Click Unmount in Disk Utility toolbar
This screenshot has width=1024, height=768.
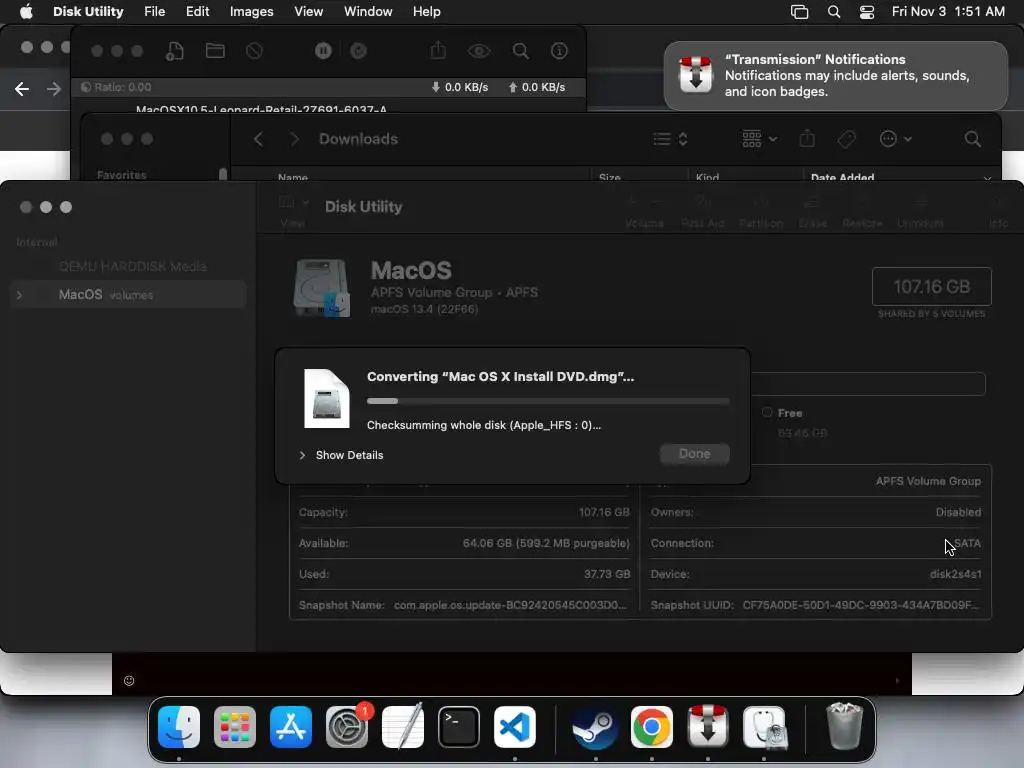(920, 212)
